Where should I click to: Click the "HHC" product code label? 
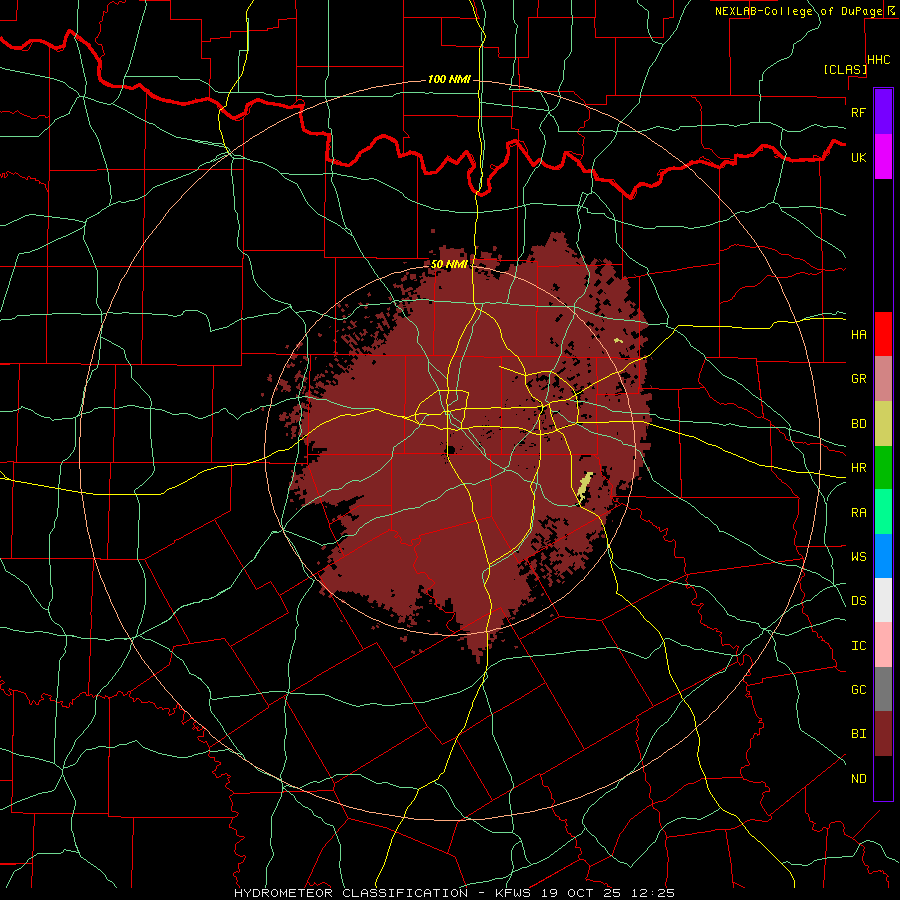pyautogui.click(x=879, y=60)
